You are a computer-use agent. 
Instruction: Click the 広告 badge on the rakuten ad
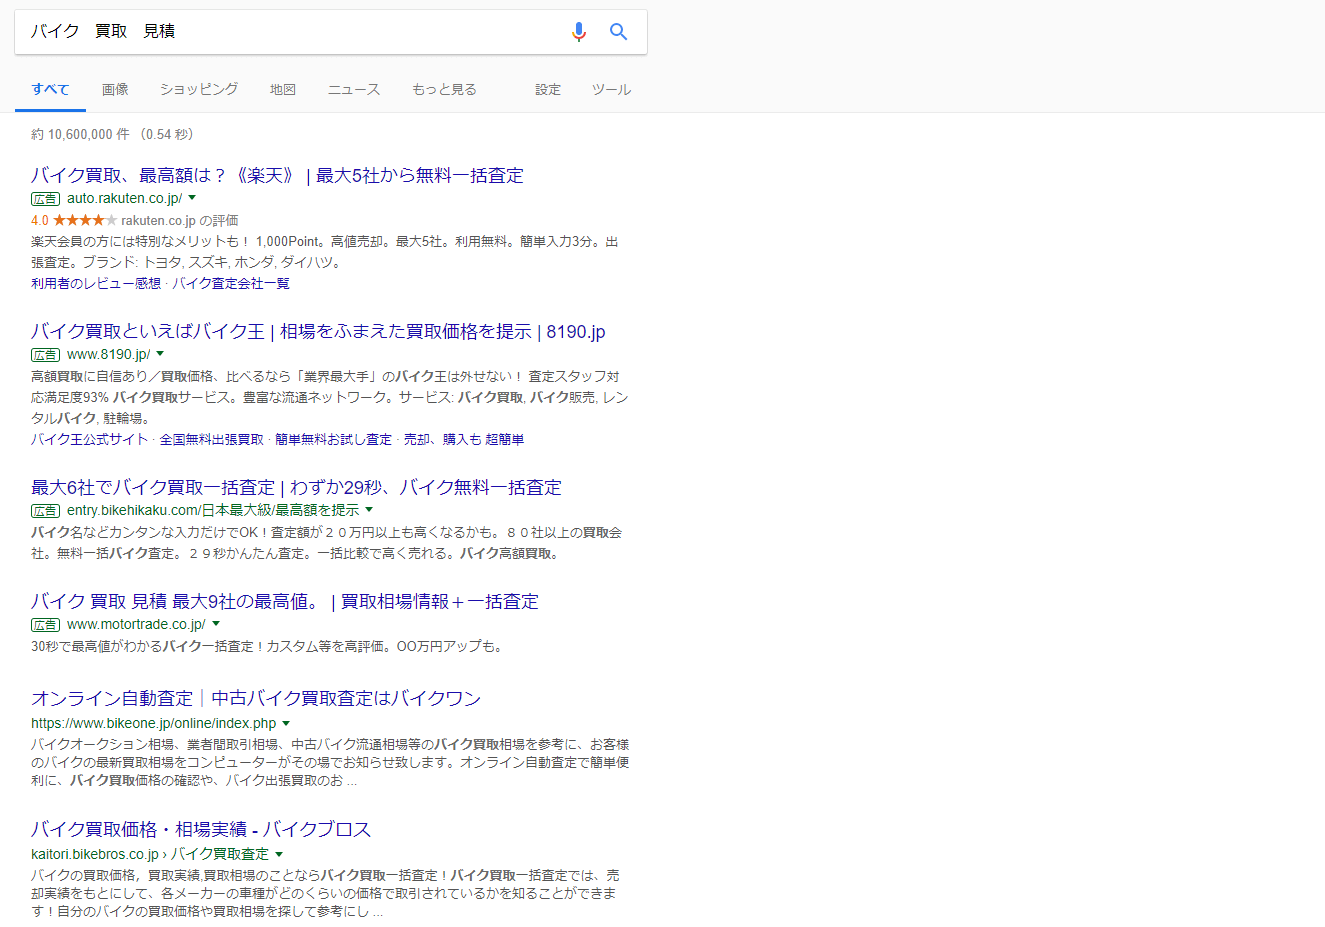point(45,199)
